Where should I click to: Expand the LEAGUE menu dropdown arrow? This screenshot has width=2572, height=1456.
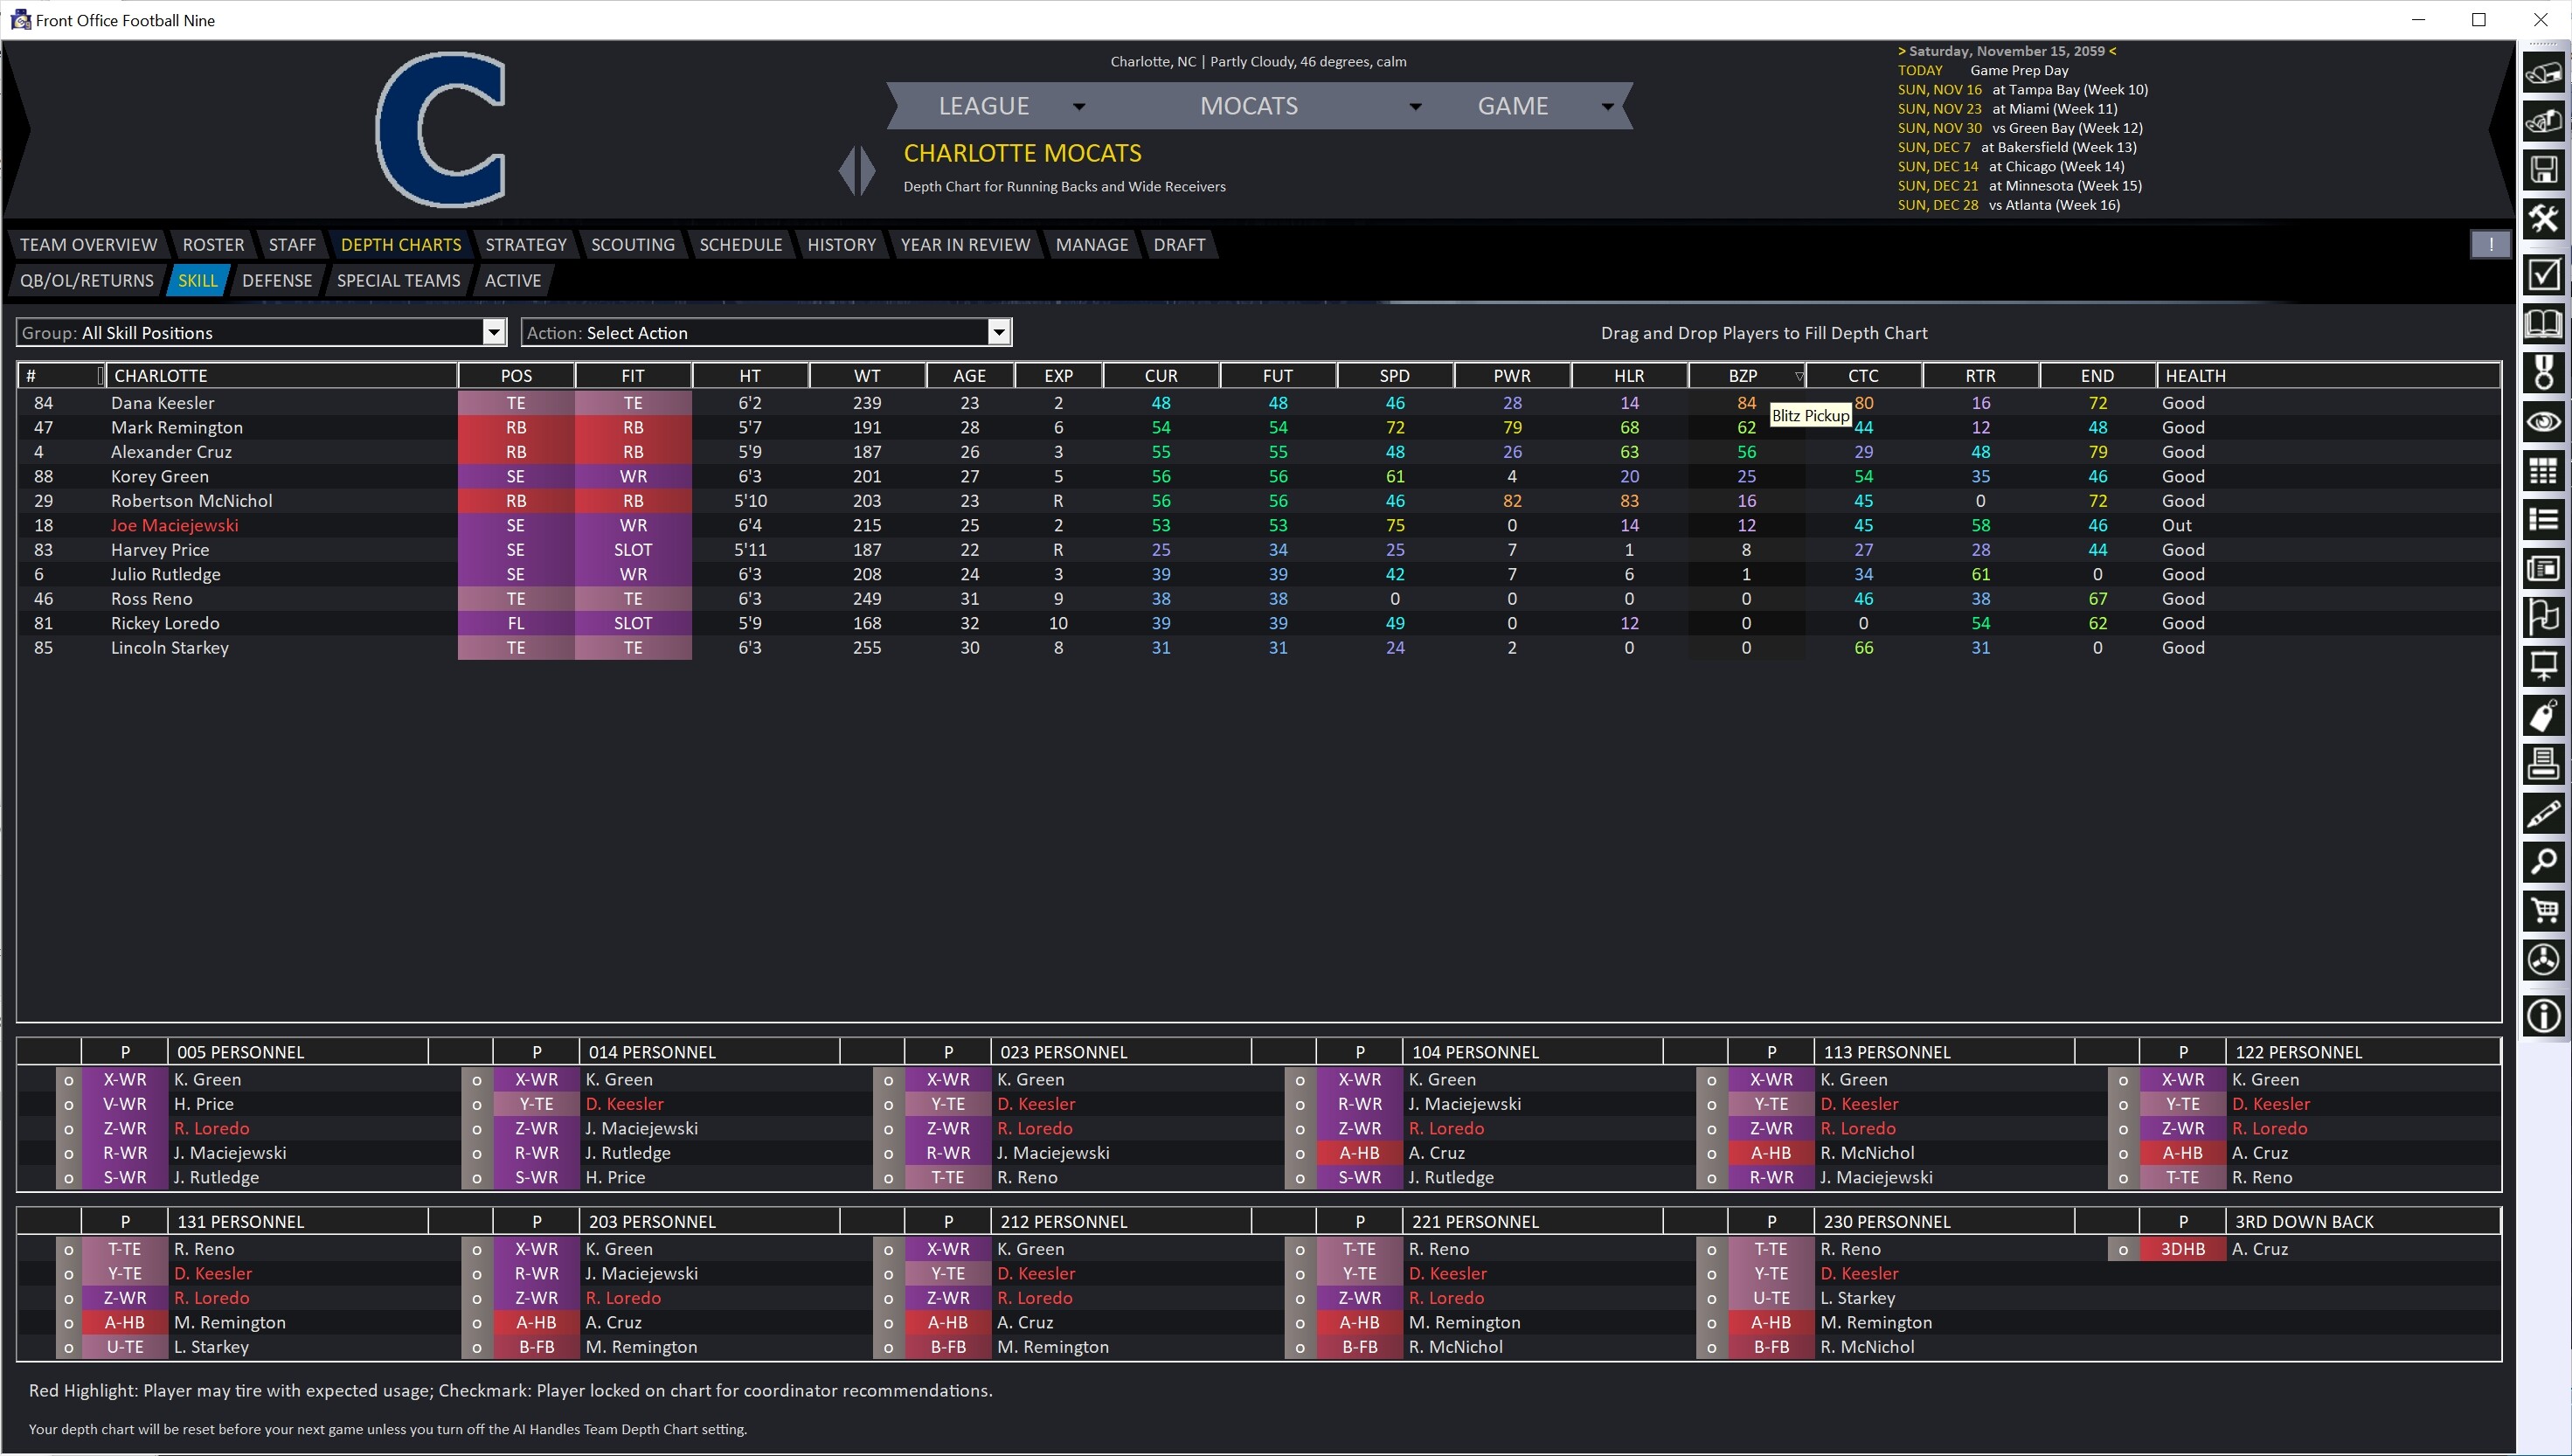coord(1079,106)
